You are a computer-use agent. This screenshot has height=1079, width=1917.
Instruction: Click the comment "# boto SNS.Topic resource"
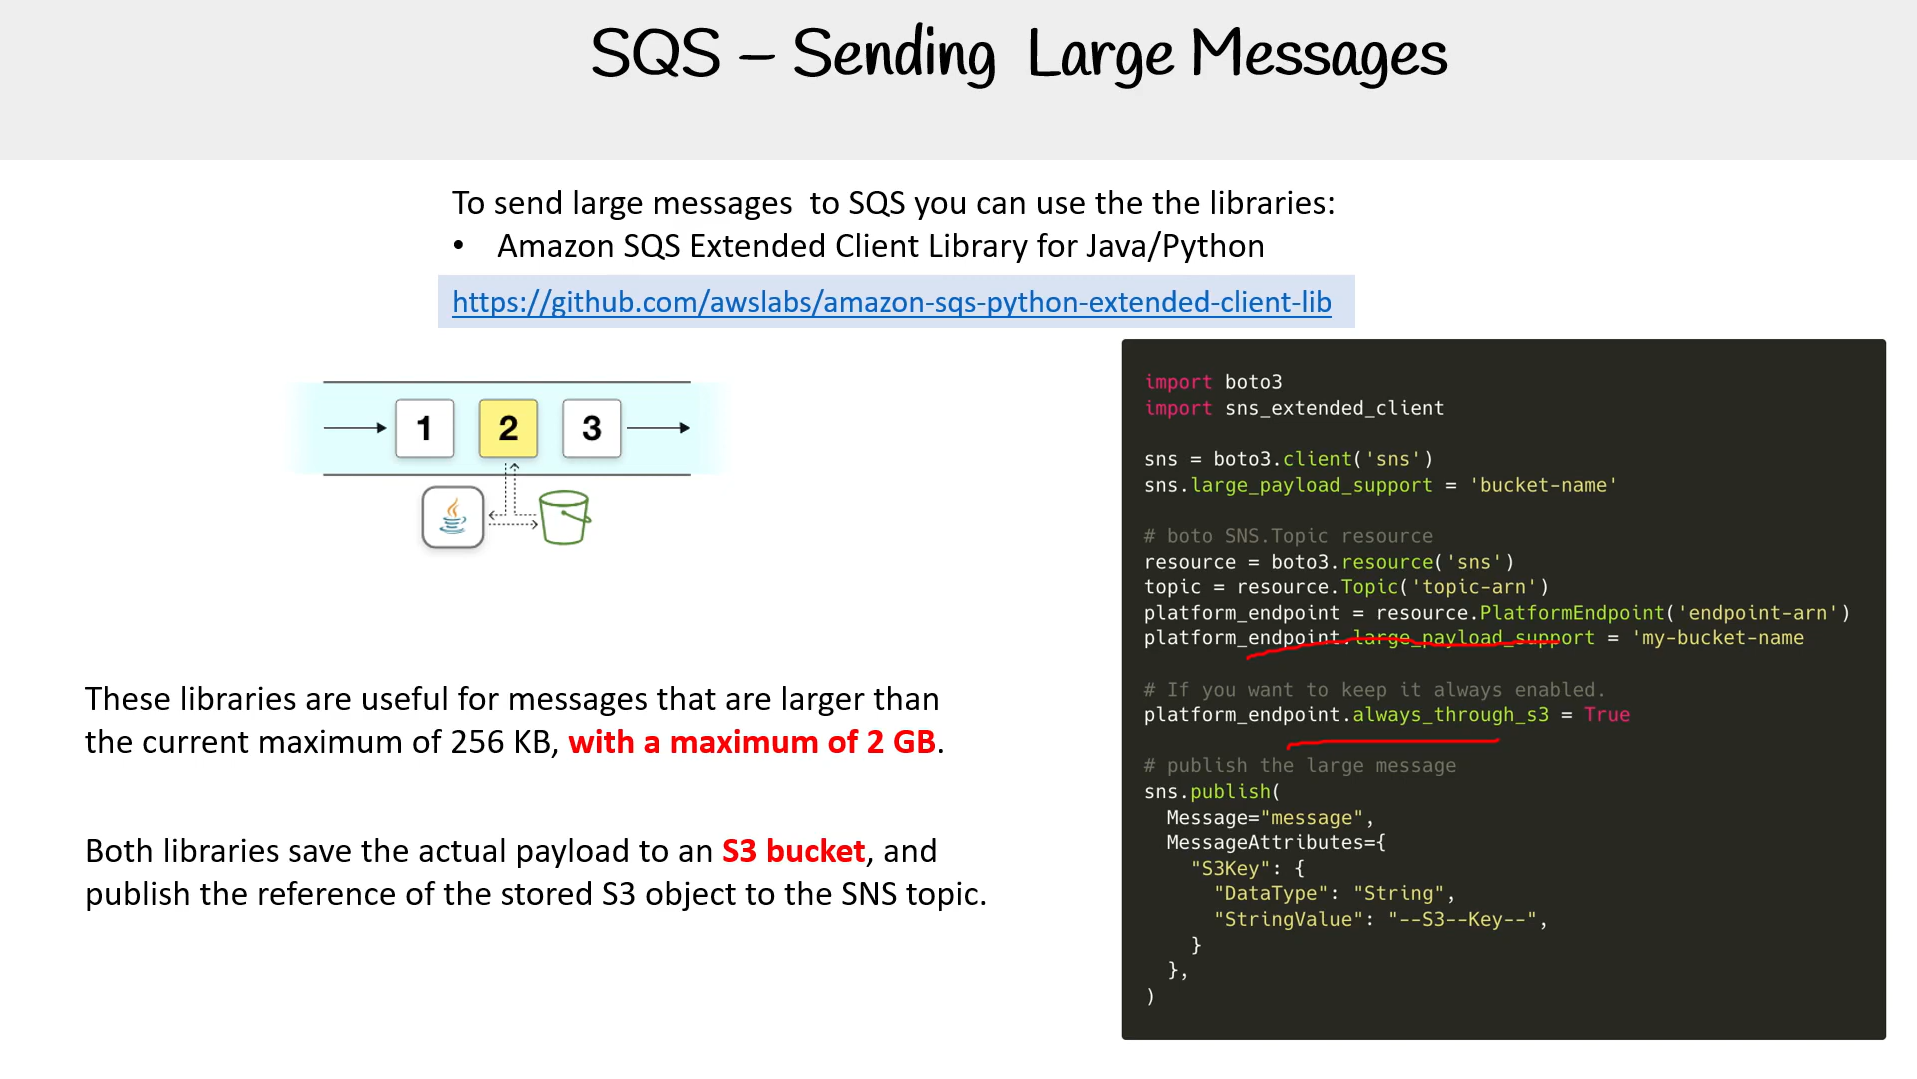click(x=1288, y=536)
